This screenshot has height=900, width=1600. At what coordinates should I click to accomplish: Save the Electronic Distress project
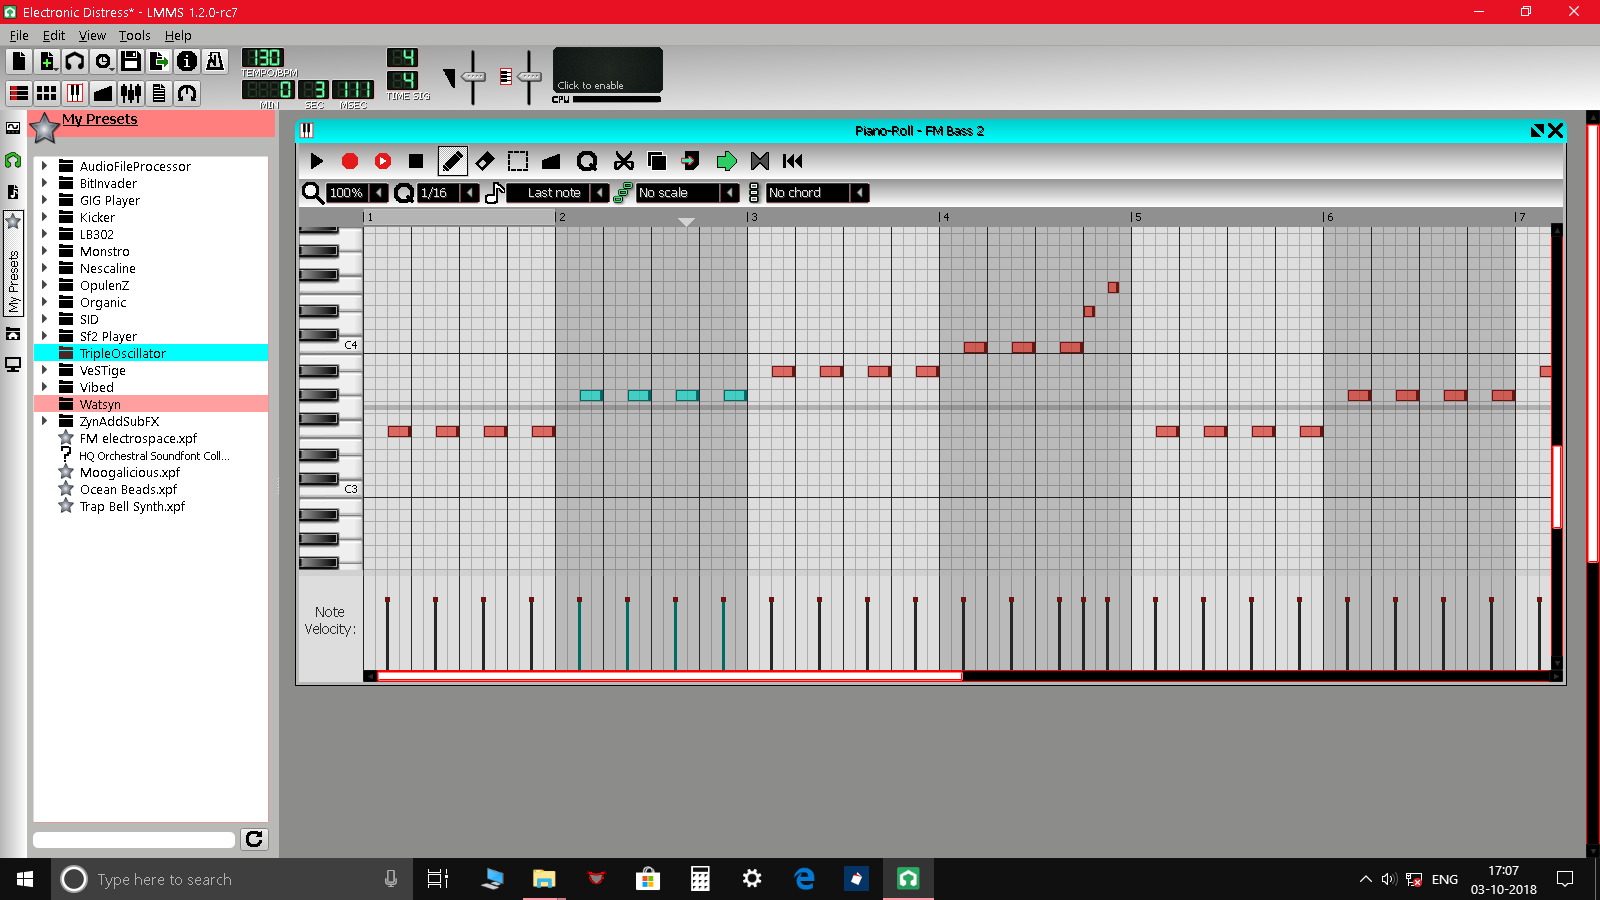(x=131, y=61)
